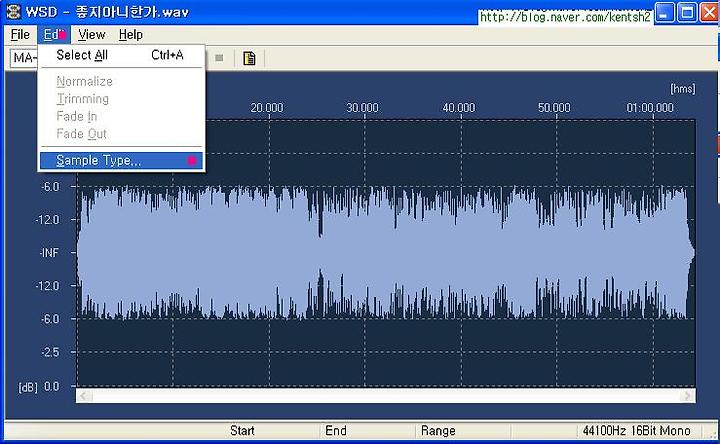This screenshot has height=444, width=720.
Task: Open the File menu
Action: click(x=20, y=34)
